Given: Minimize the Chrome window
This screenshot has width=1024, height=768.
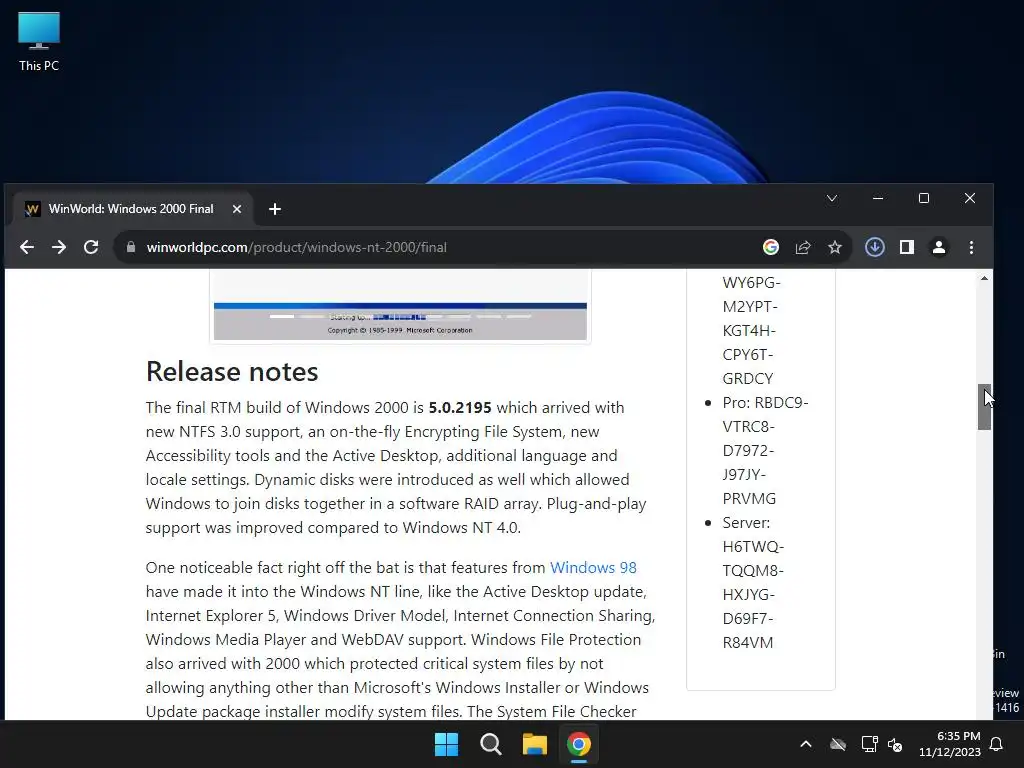Looking at the screenshot, I should click(878, 198).
